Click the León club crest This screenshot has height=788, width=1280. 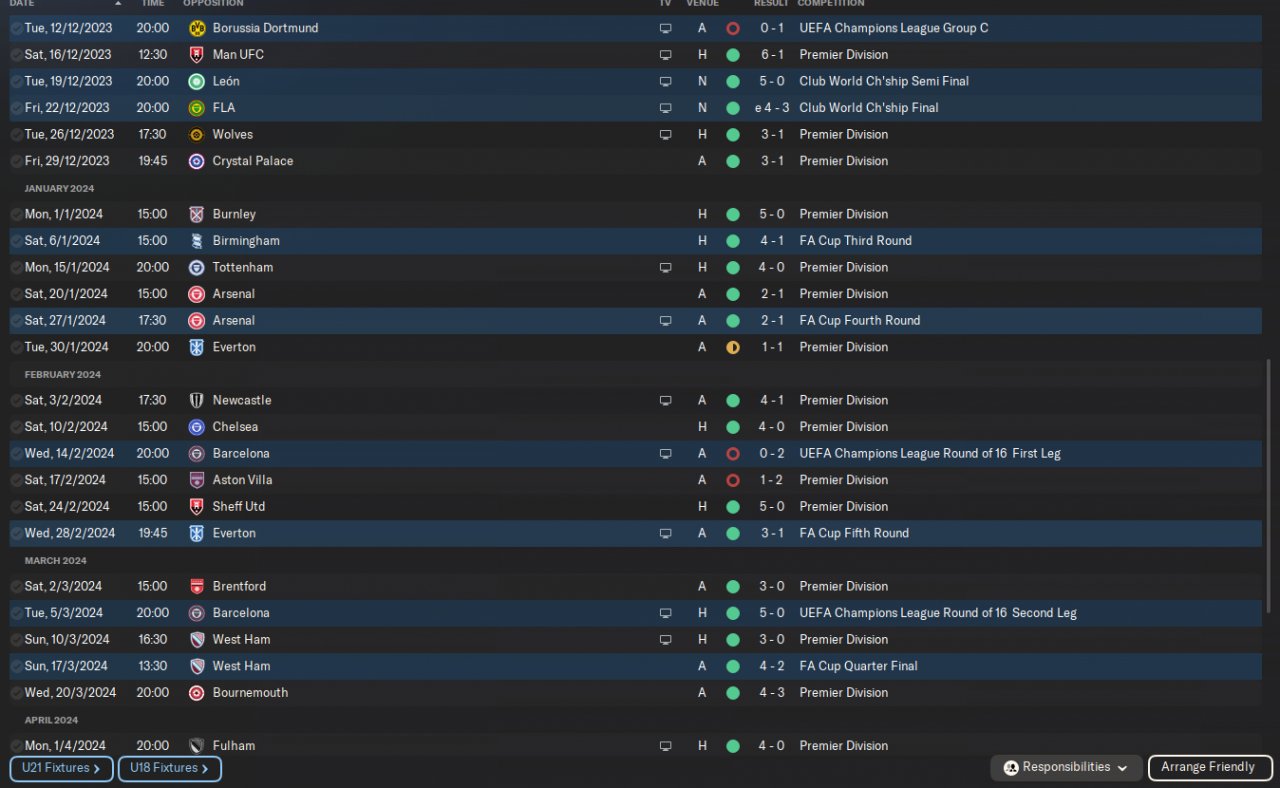click(x=196, y=81)
